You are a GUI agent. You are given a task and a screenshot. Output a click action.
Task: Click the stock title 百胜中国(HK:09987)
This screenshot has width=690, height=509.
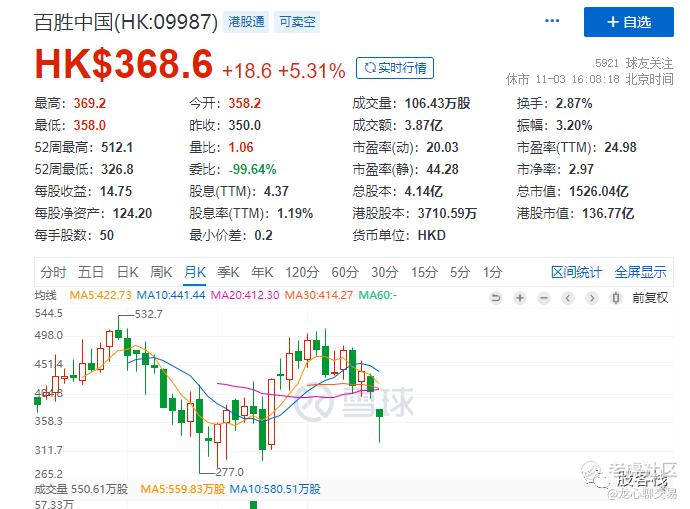tap(126, 22)
